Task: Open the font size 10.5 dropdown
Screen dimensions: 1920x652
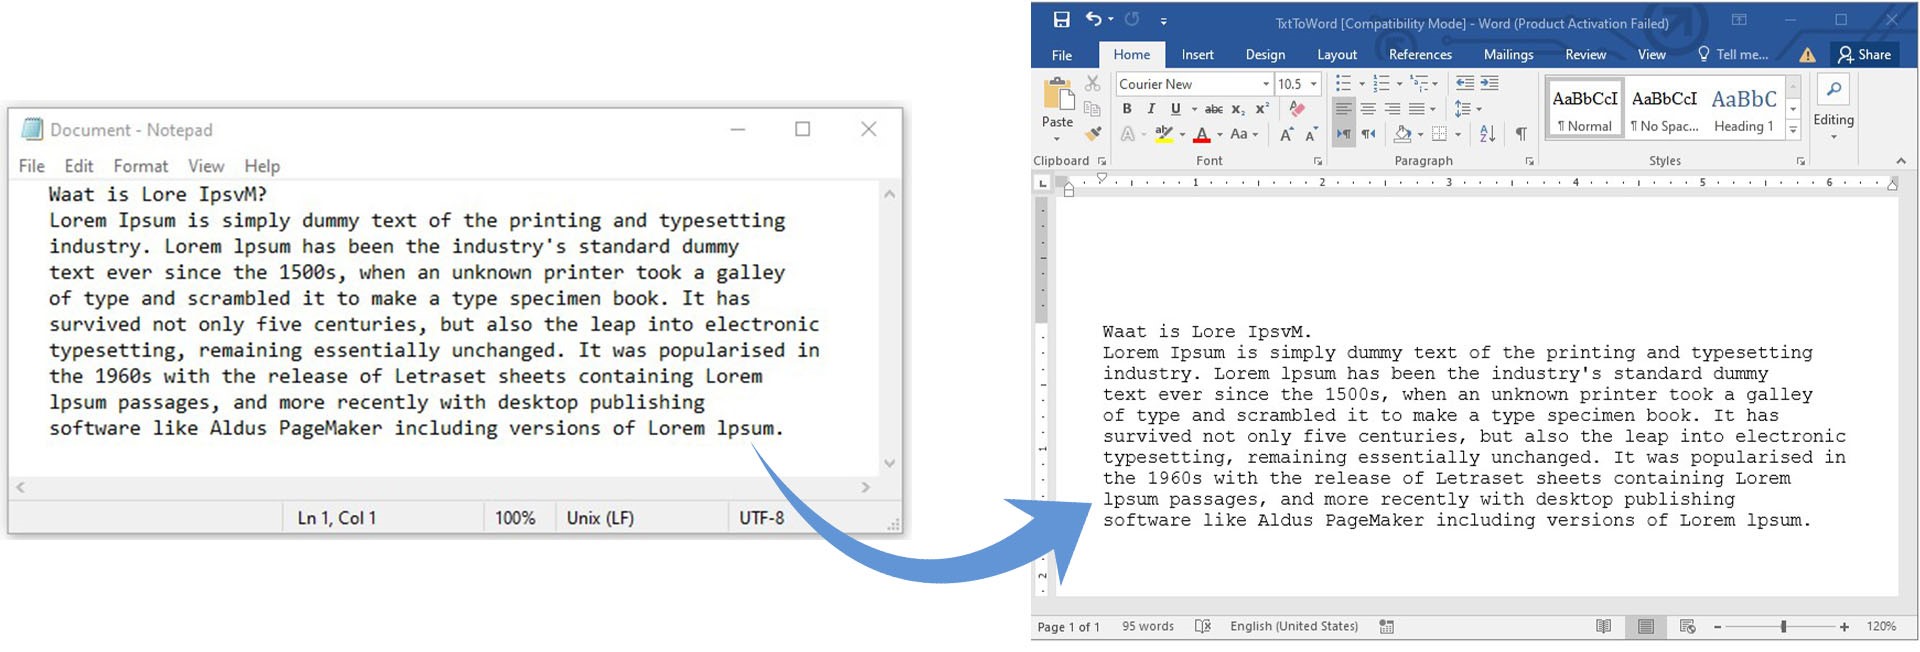Action: 1314,84
